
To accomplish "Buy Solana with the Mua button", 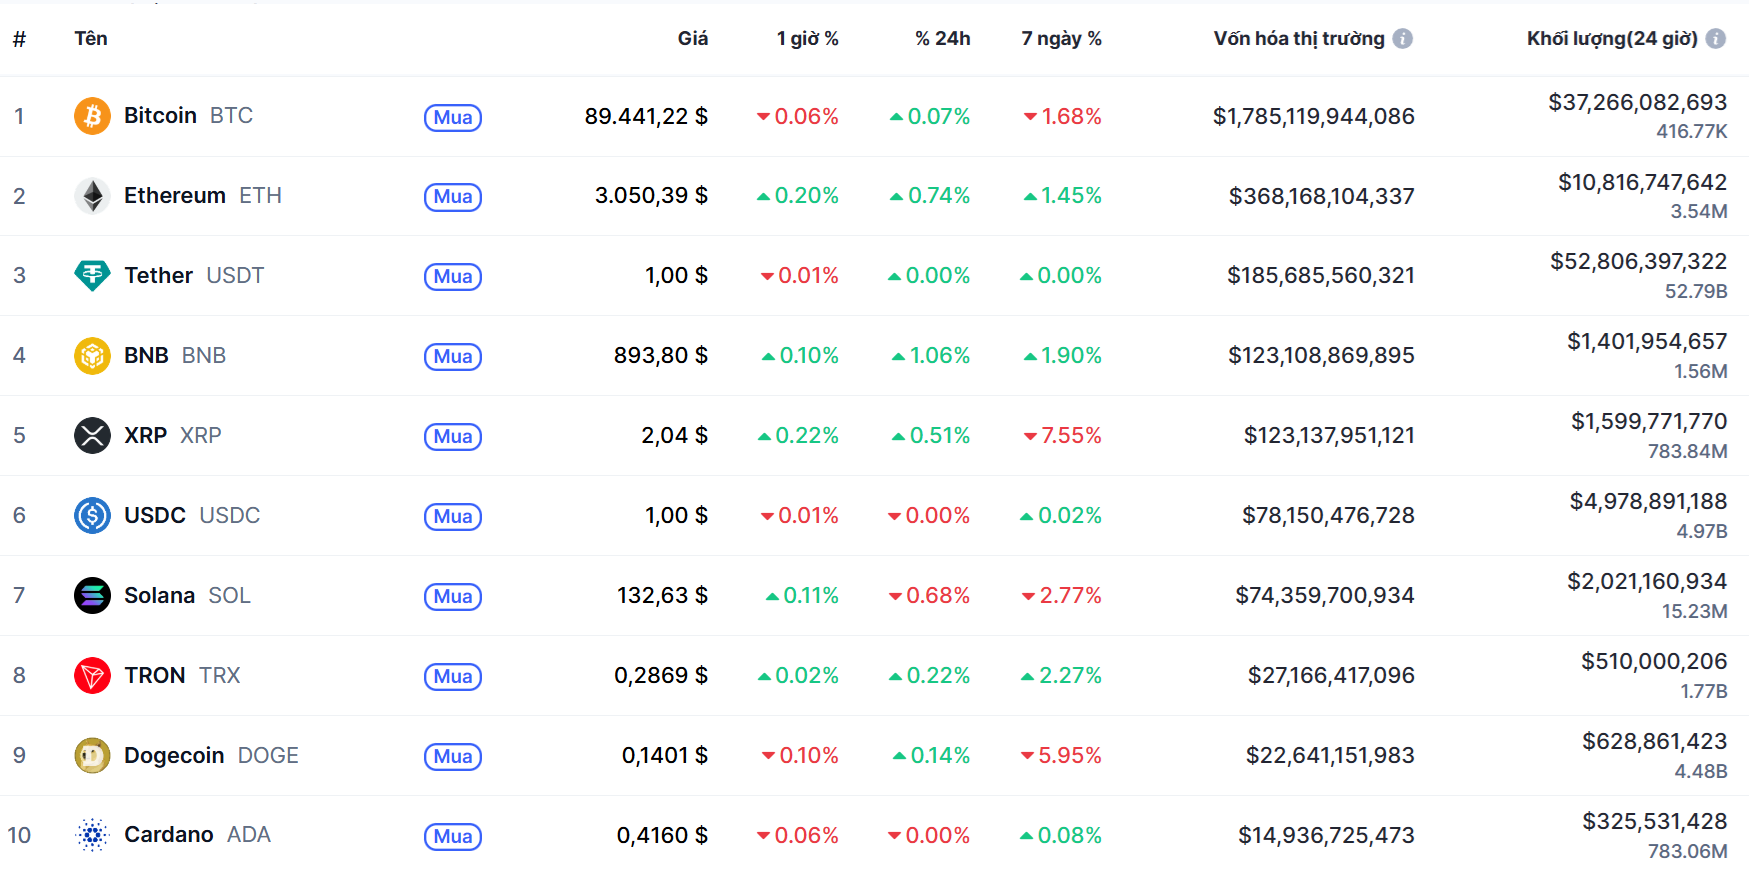I will [x=453, y=597].
